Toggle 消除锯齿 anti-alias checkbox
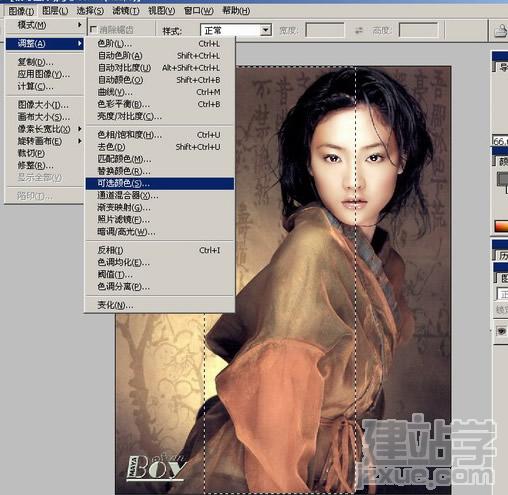508x495 pixels. [94, 30]
